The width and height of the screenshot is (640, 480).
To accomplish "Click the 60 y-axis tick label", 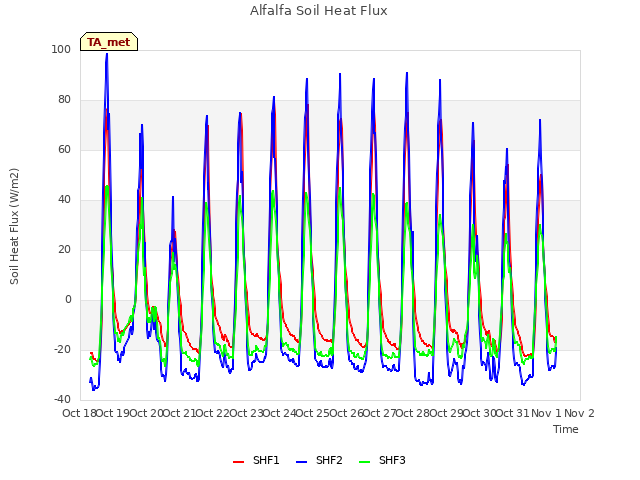I will (x=64, y=150).
